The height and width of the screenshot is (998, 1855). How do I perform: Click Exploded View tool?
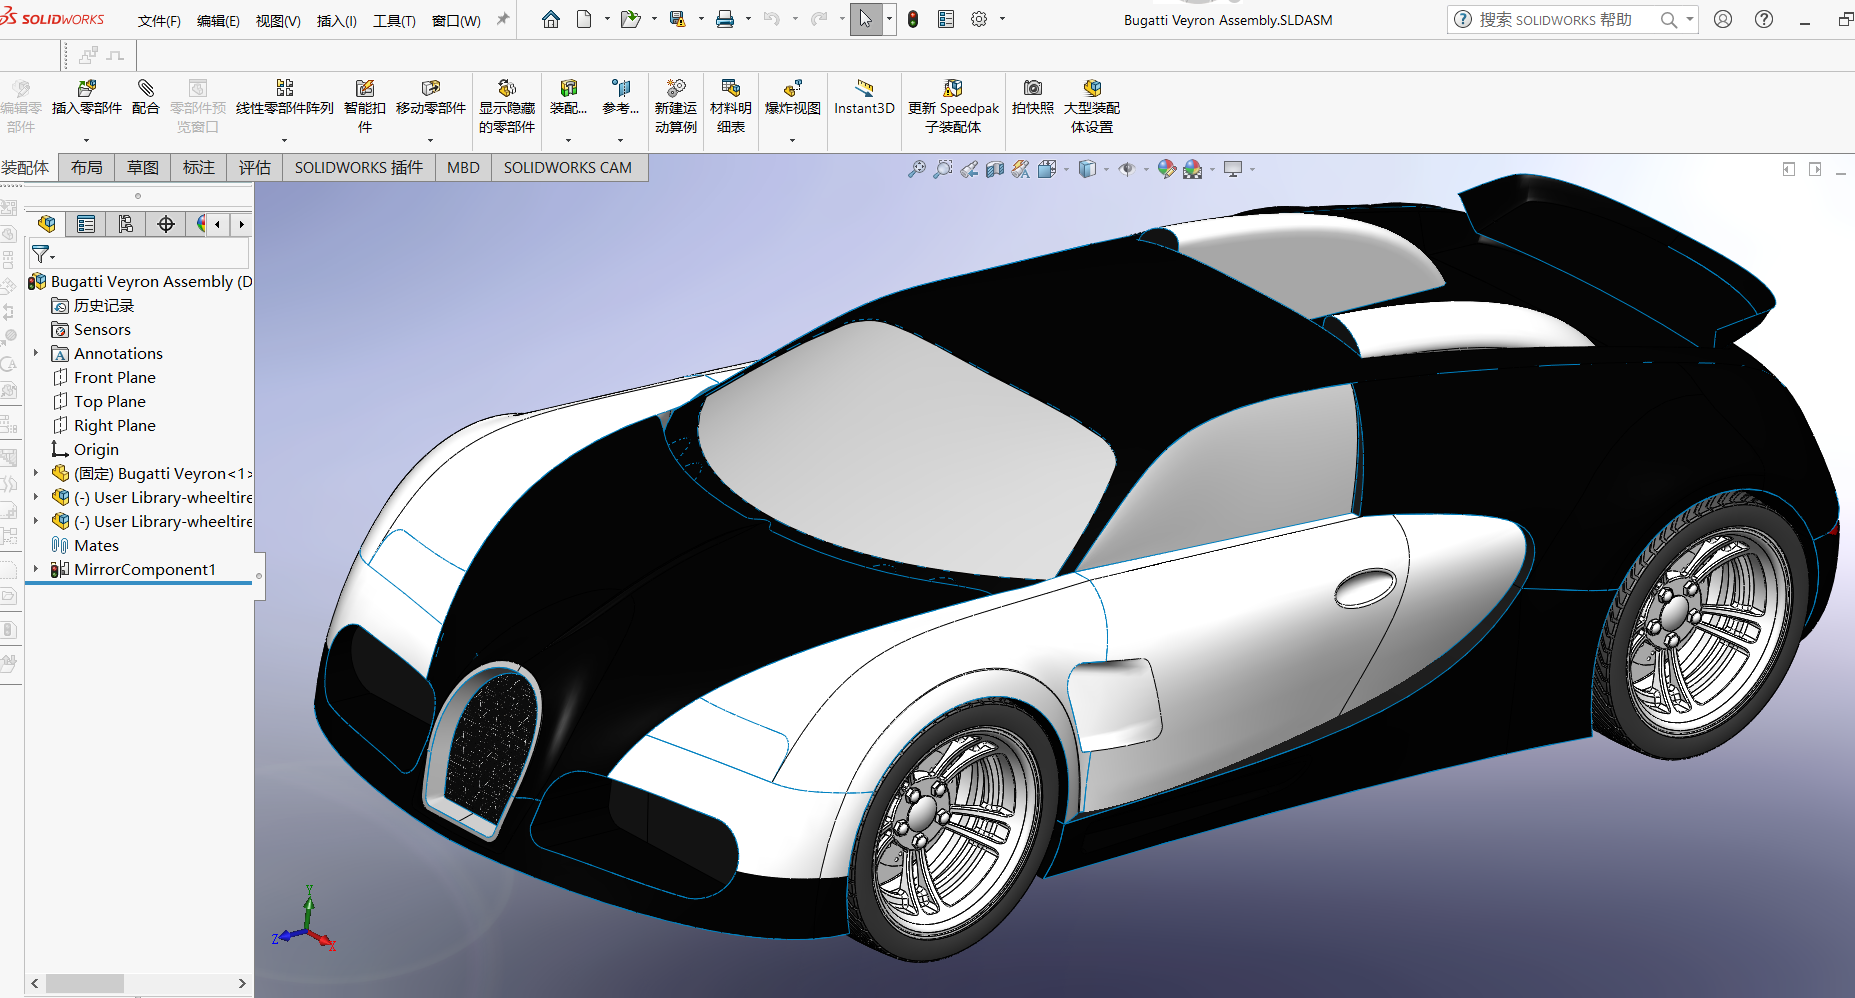coord(793,98)
